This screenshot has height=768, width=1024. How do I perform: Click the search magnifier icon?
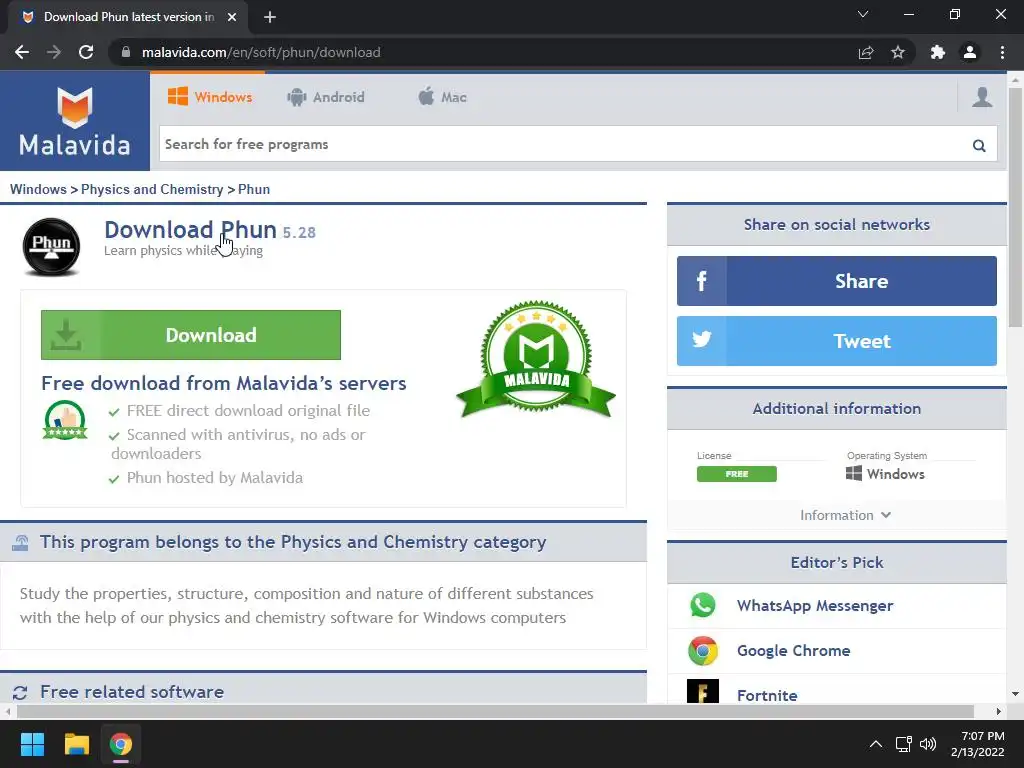(x=978, y=145)
